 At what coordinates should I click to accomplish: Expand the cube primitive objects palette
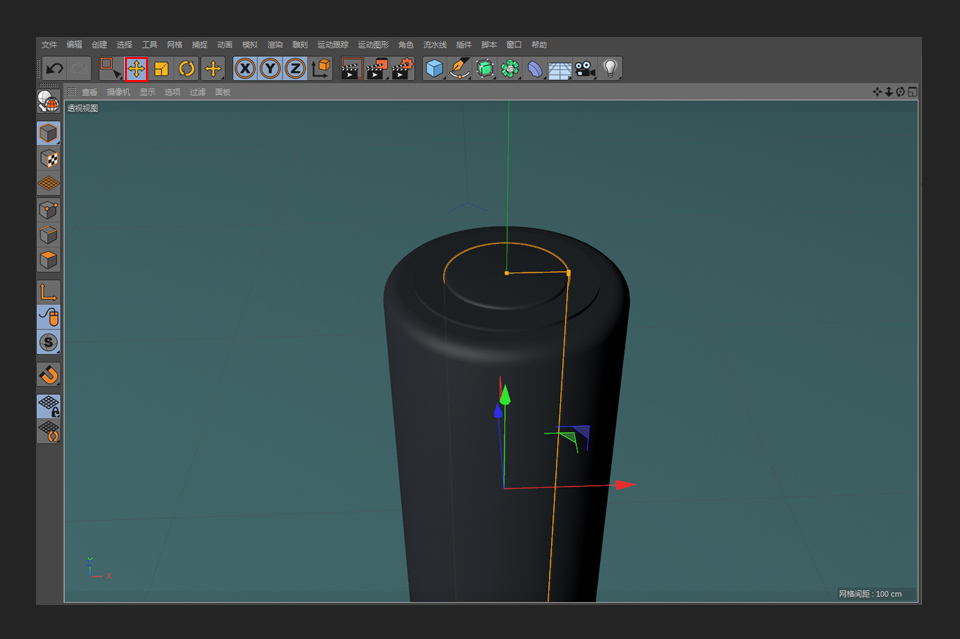click(x=434, y=69)
